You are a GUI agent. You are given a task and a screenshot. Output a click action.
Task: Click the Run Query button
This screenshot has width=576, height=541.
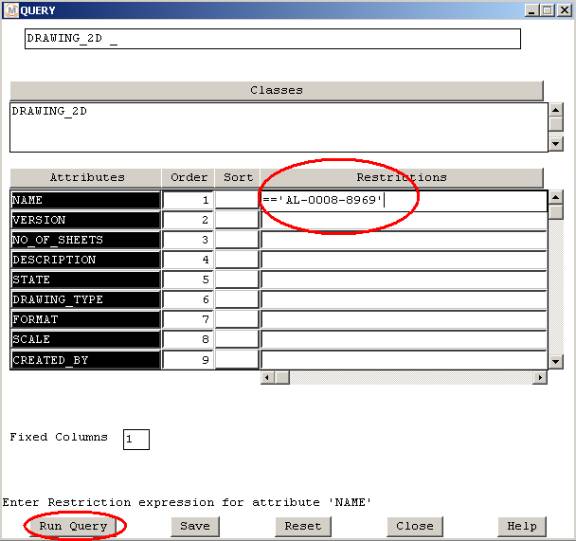pos(73,526)
